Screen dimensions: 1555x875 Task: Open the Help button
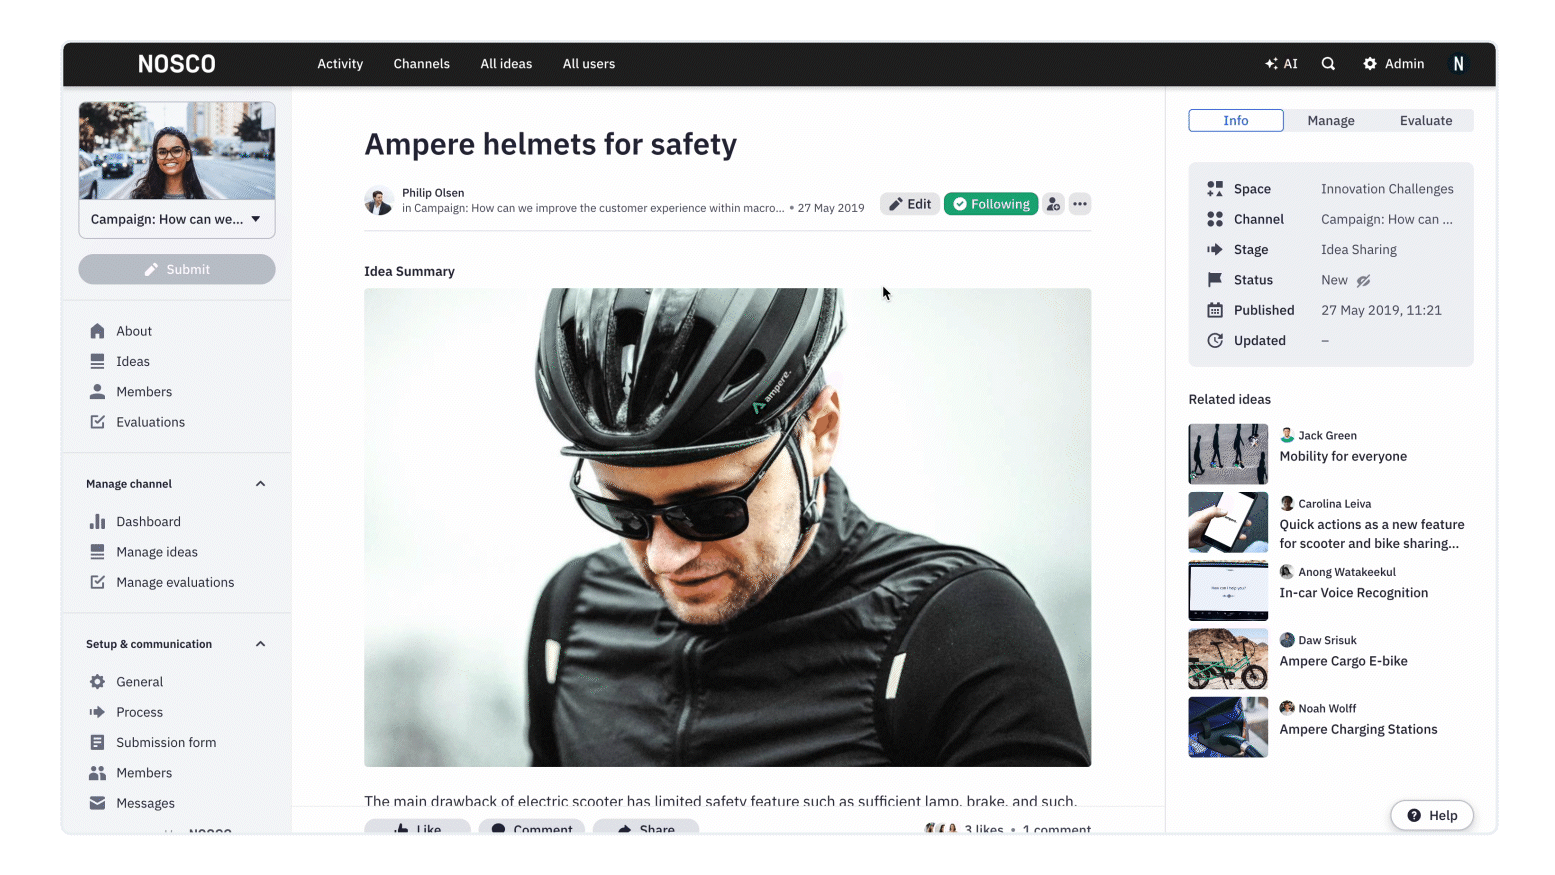pyautogui.click(x=1432, y=815)
